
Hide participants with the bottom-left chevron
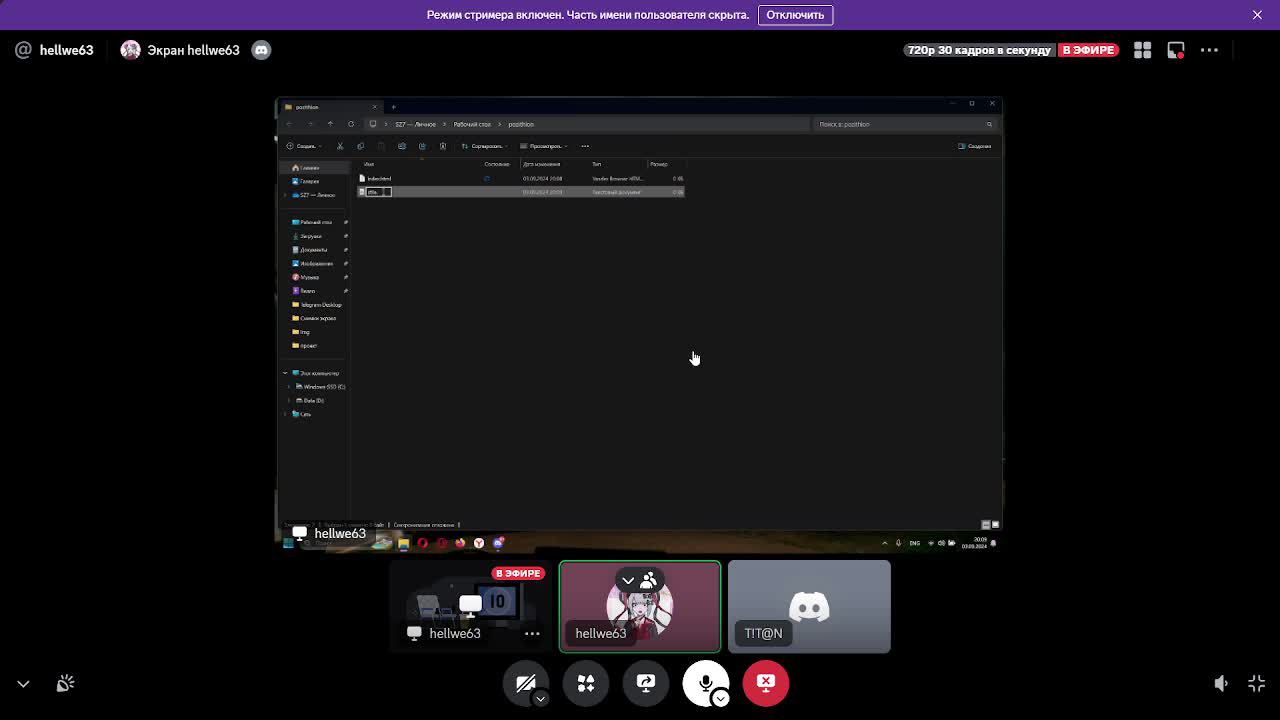click(23, 684)
